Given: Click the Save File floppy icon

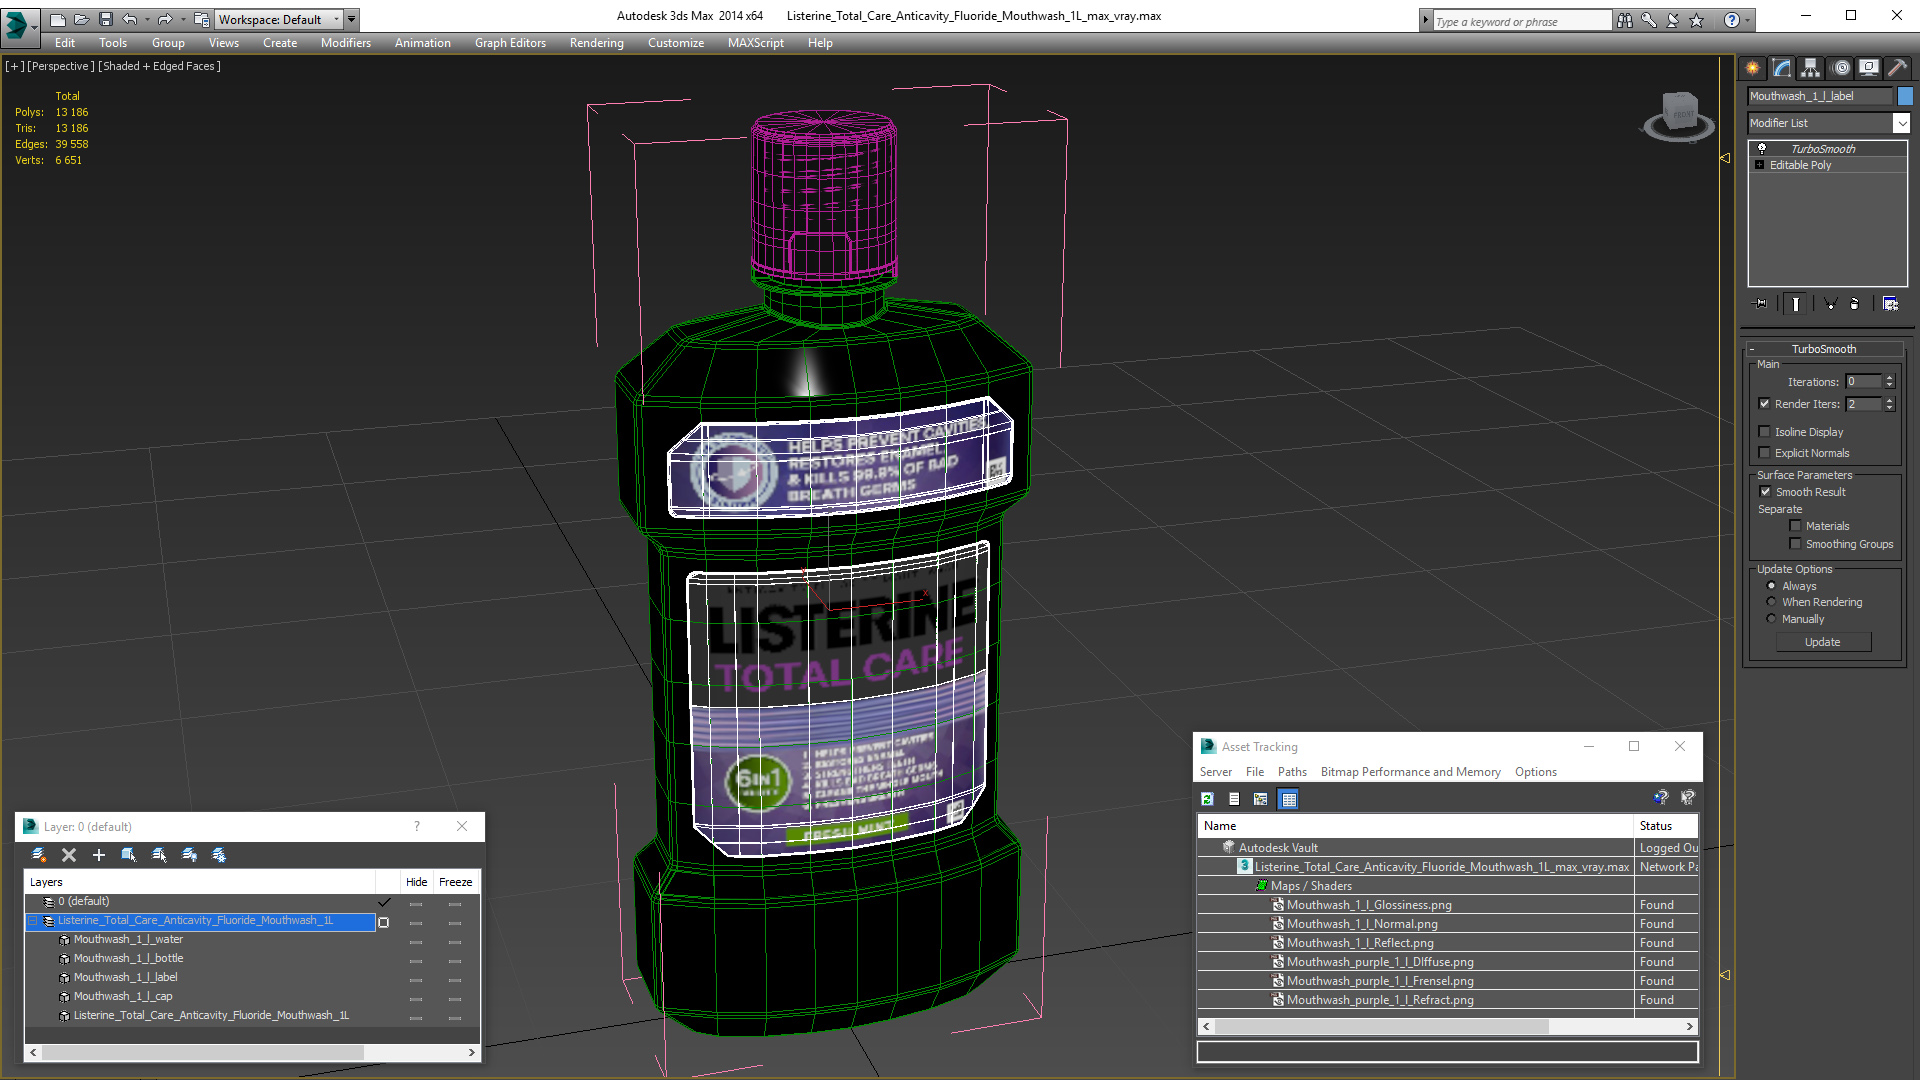Looking at the screenshot, I should click(106, 19).
